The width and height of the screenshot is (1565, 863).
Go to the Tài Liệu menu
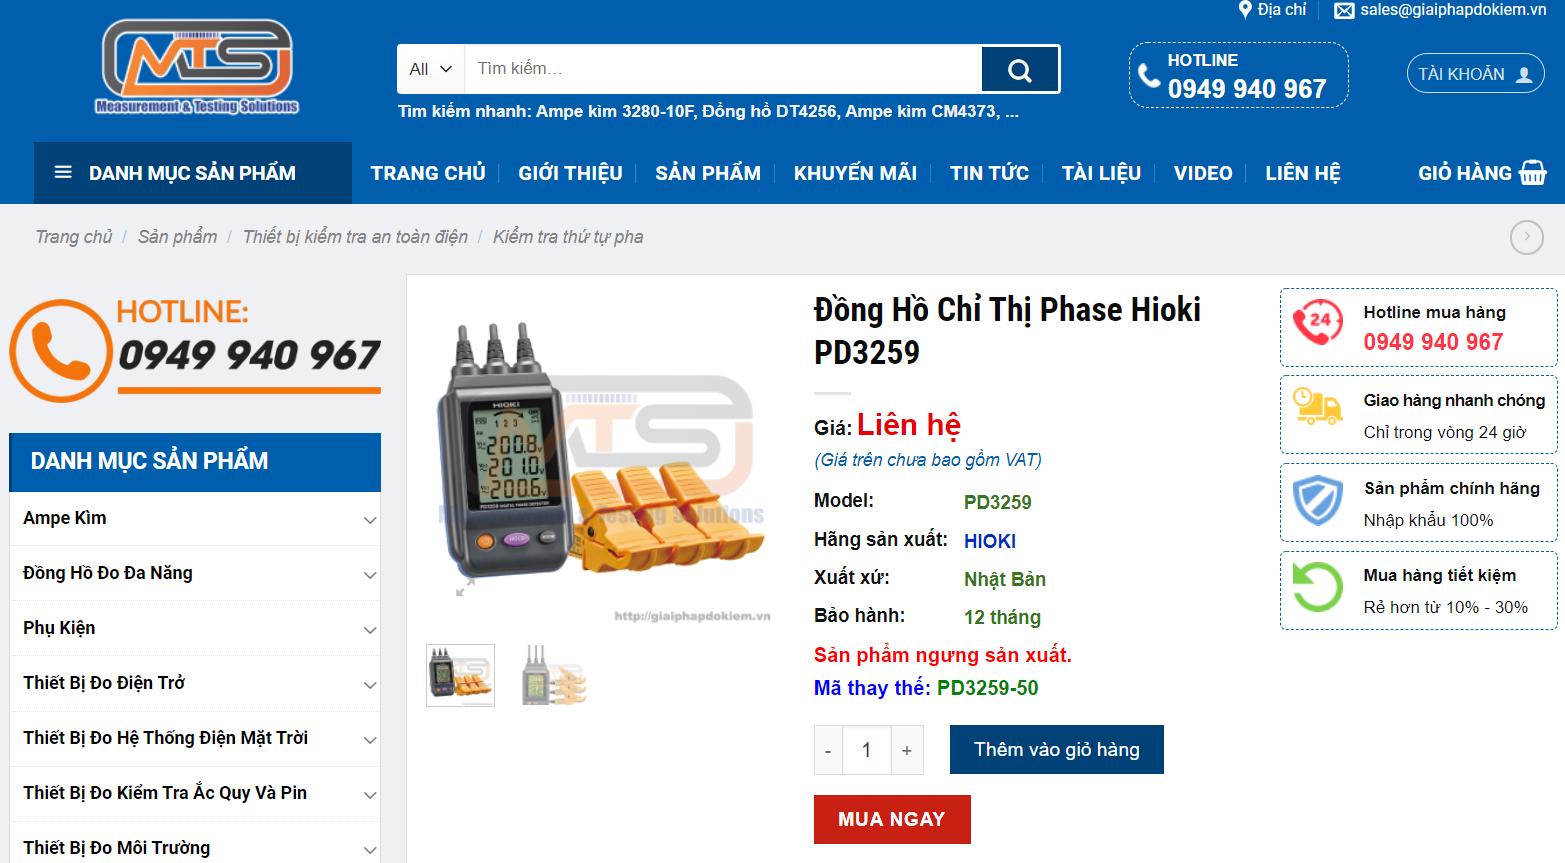point(1101,173)
